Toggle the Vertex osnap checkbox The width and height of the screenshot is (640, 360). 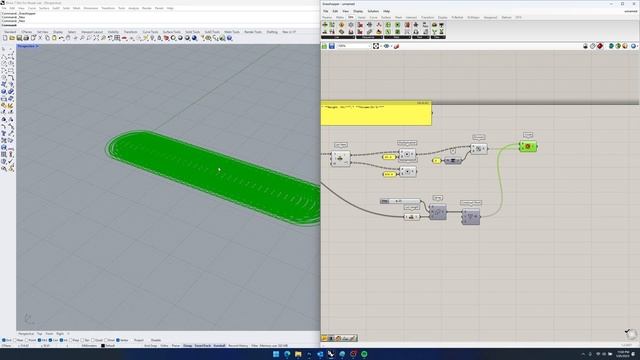[118, 340]
